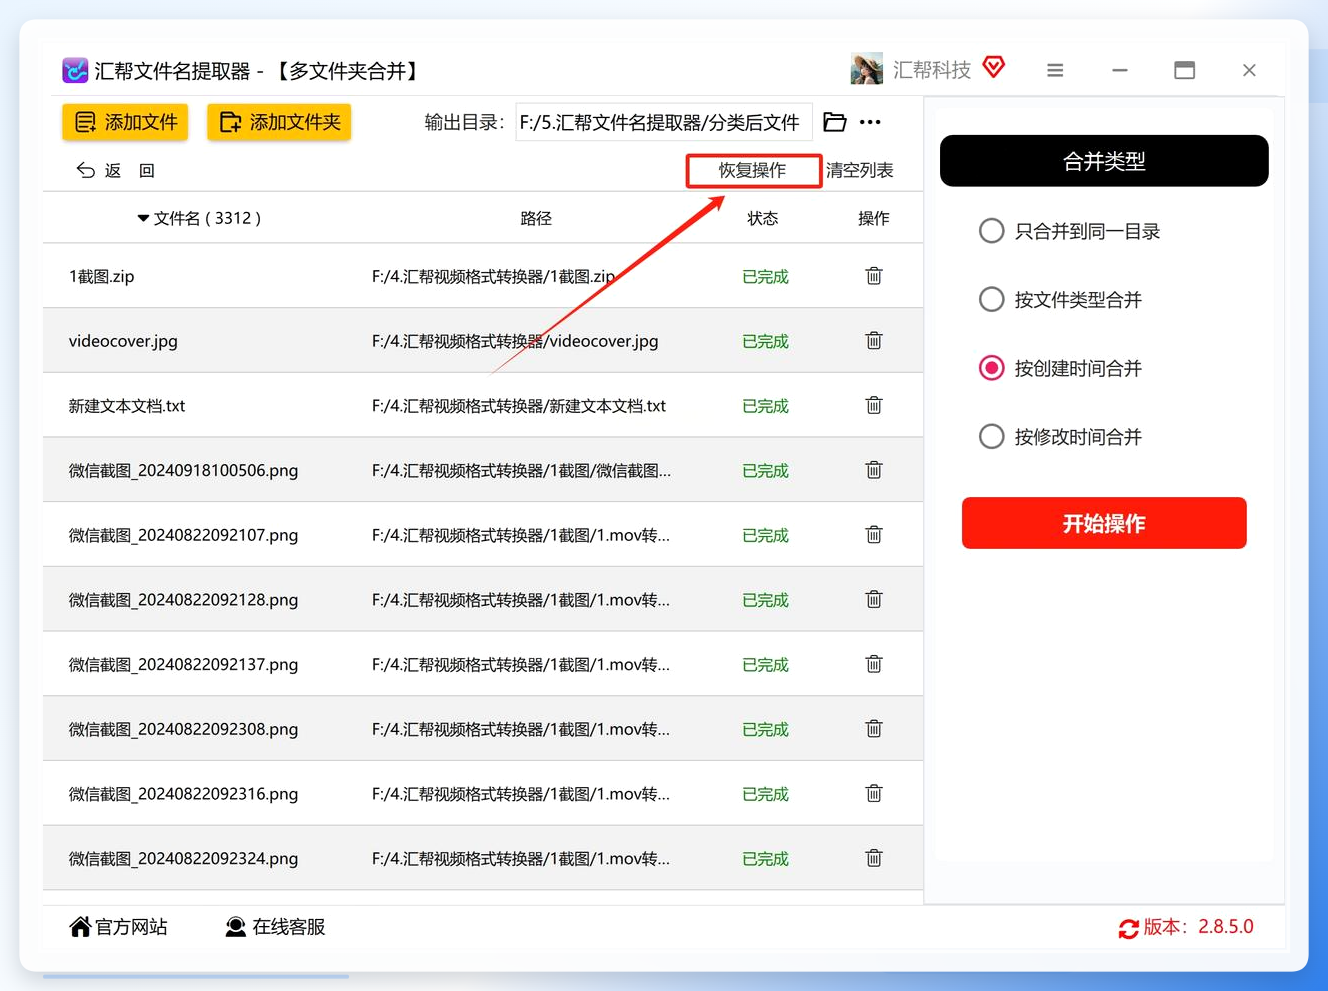Click 清空列表 button
The width and height of the screenshot is (1328, 991).
pyautogui.click(x=860, y=170)
